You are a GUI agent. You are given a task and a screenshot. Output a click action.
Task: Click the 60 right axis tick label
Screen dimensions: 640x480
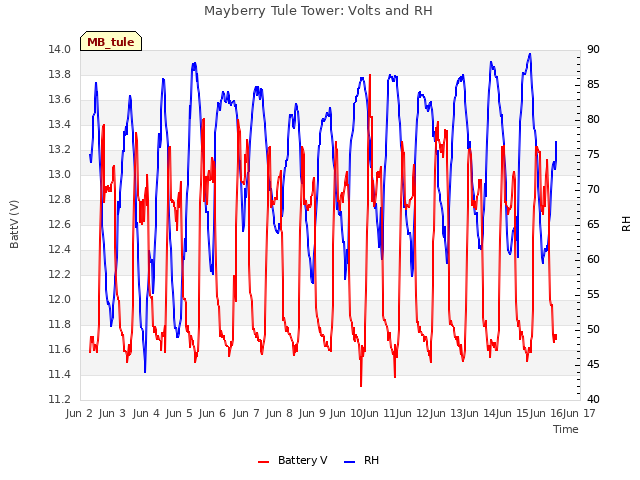593,260
